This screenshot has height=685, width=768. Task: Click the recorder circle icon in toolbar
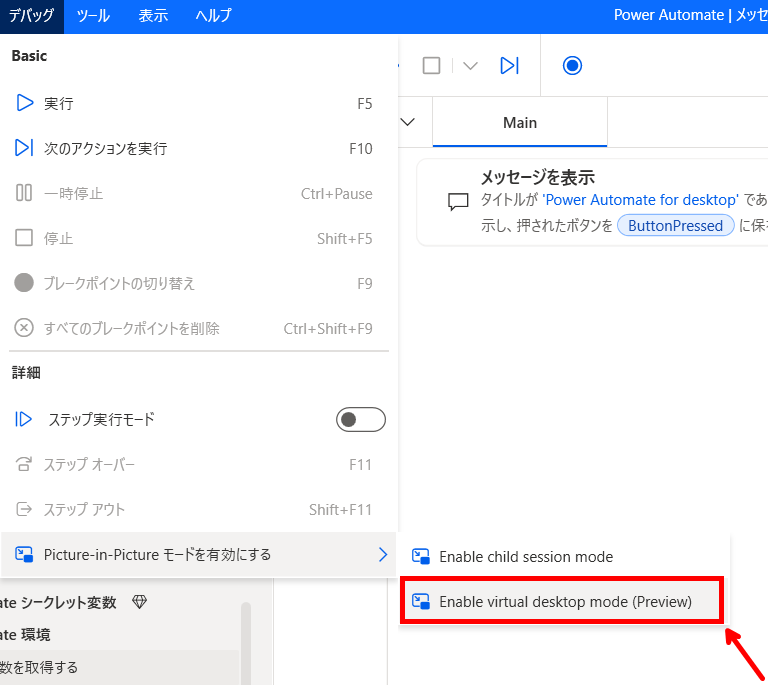(572, 66)
